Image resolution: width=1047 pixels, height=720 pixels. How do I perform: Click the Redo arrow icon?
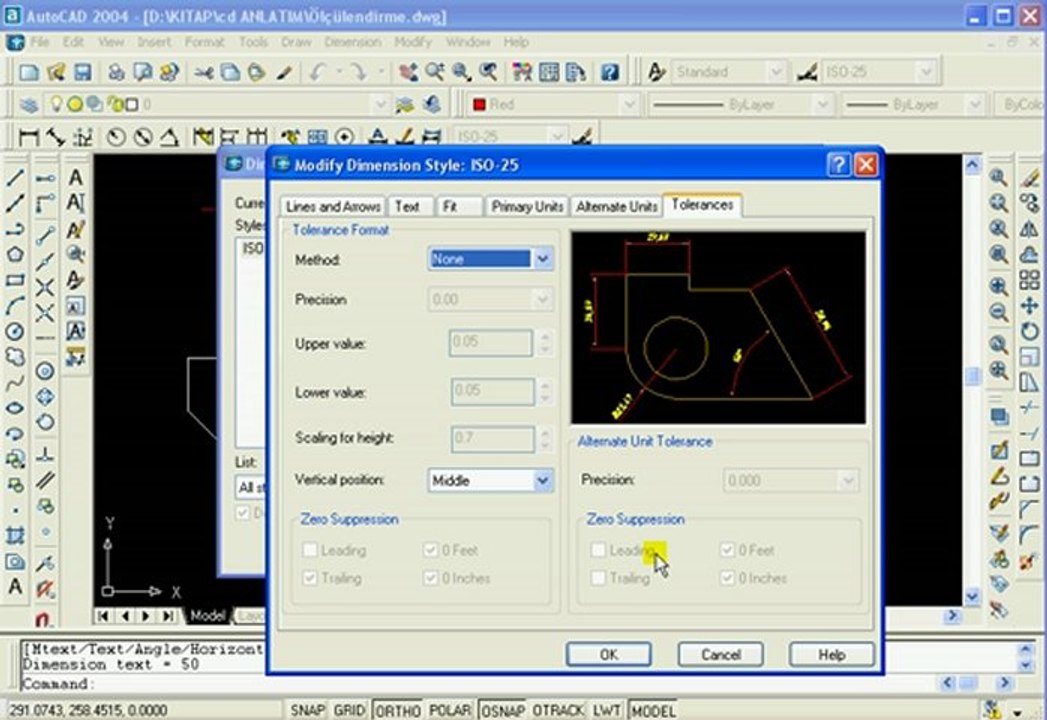tap(359, 71)
